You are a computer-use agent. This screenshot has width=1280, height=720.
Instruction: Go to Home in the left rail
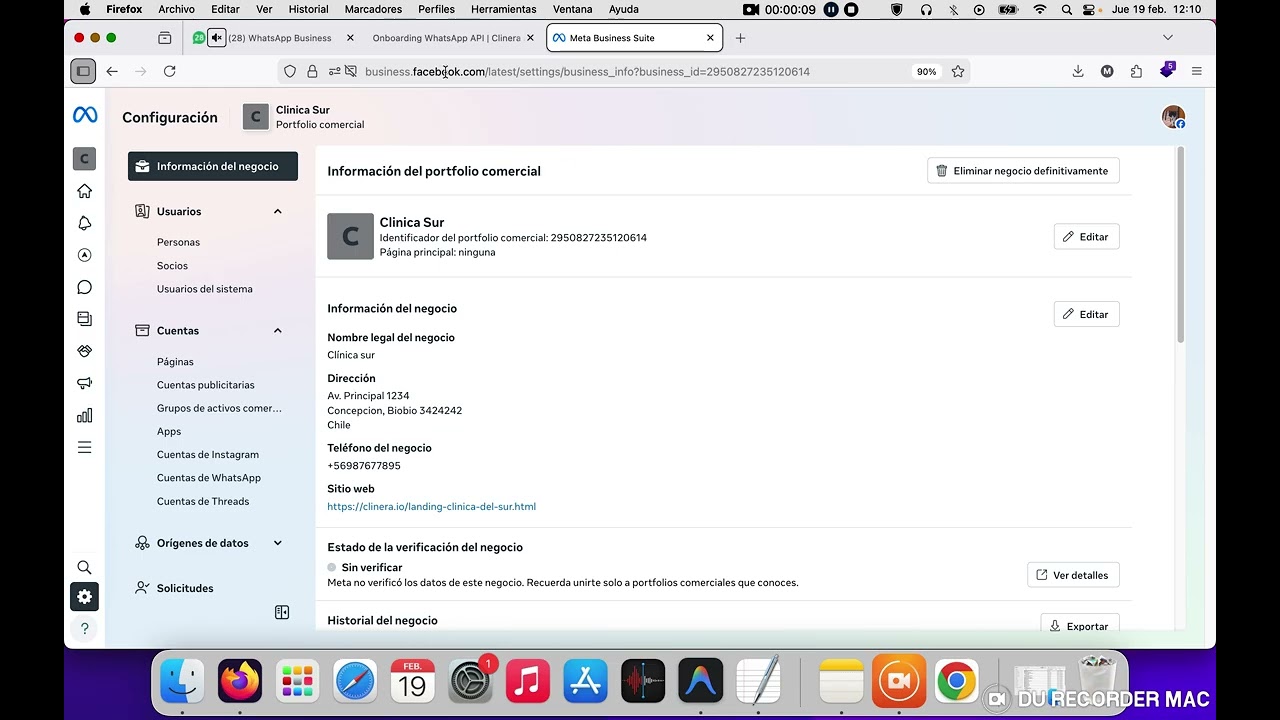pyautogui.click(x=85, y=191)
